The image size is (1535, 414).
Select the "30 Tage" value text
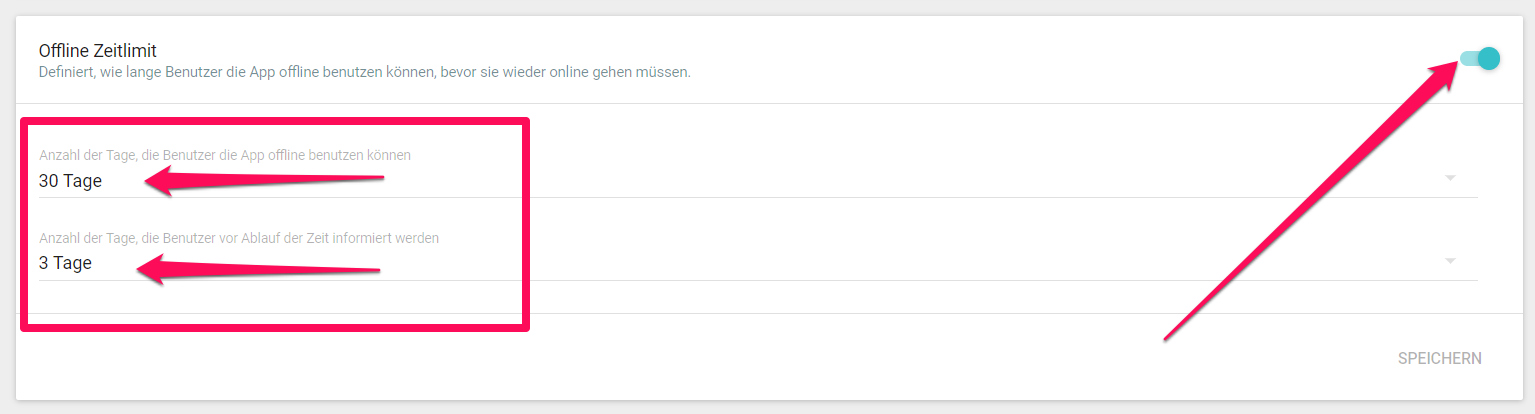(x=70, y=181)
